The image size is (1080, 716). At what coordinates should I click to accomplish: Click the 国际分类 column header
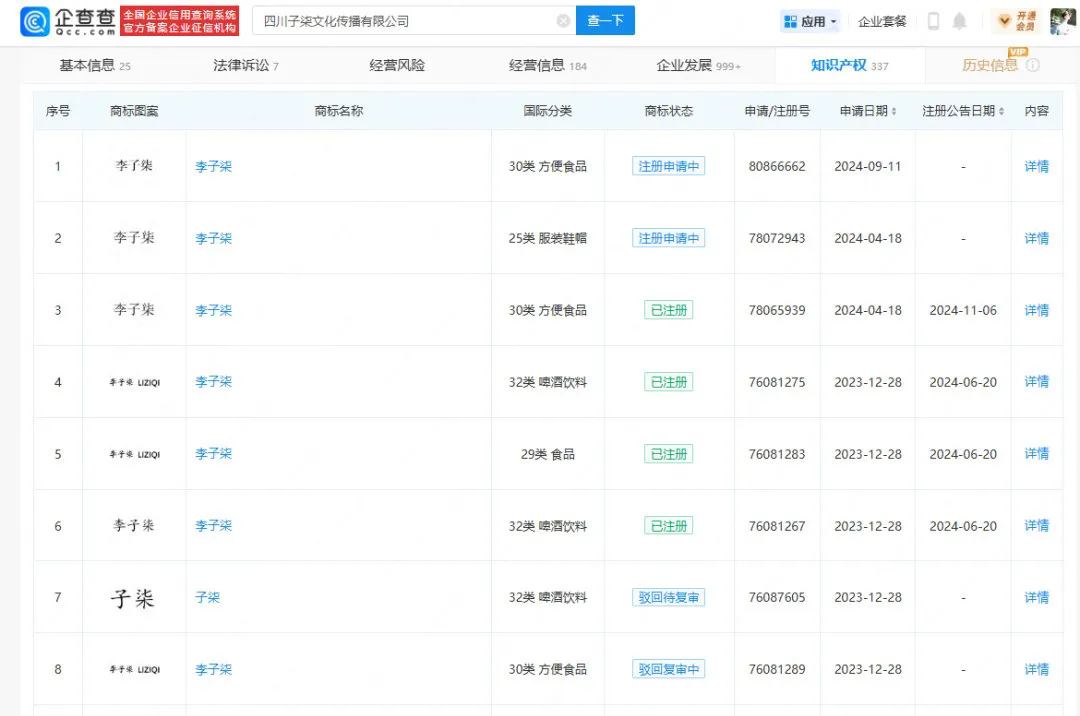[548, 111]
